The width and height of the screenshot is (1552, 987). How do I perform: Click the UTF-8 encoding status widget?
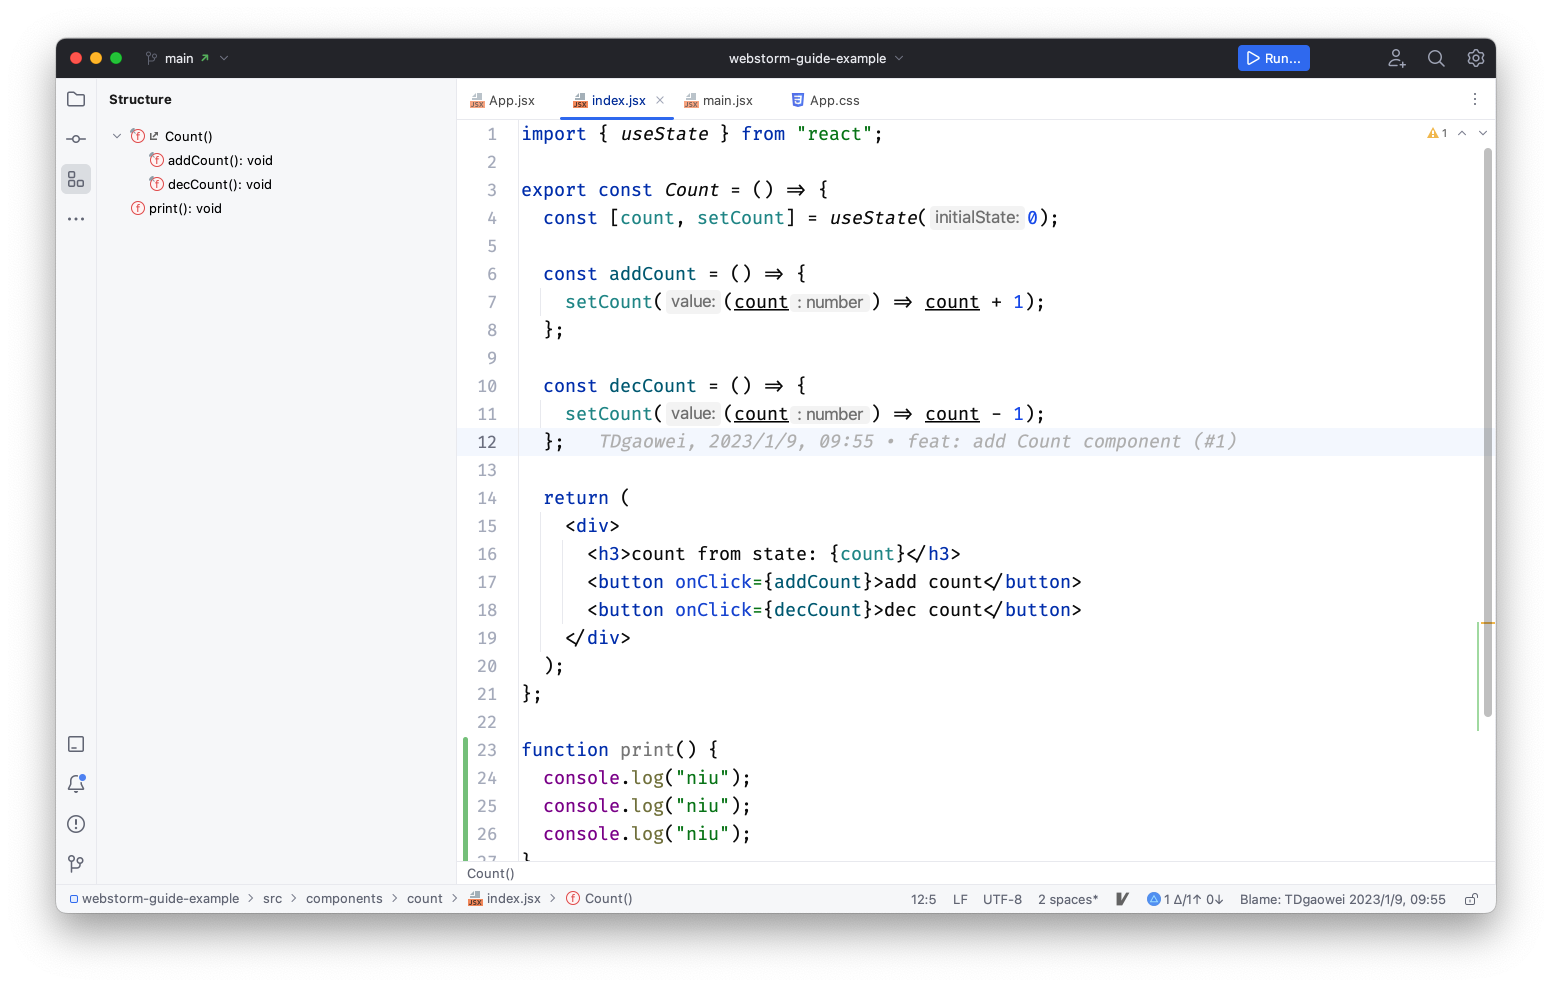(1002, 899)
